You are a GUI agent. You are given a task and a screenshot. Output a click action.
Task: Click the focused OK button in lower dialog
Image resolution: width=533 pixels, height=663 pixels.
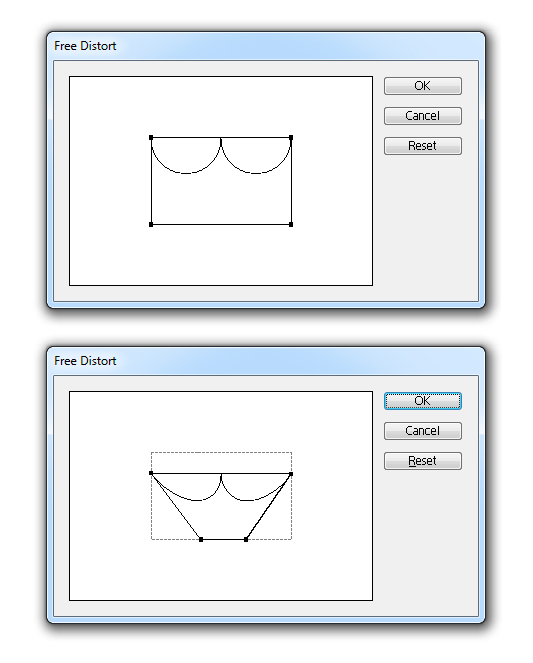point(422,401)
